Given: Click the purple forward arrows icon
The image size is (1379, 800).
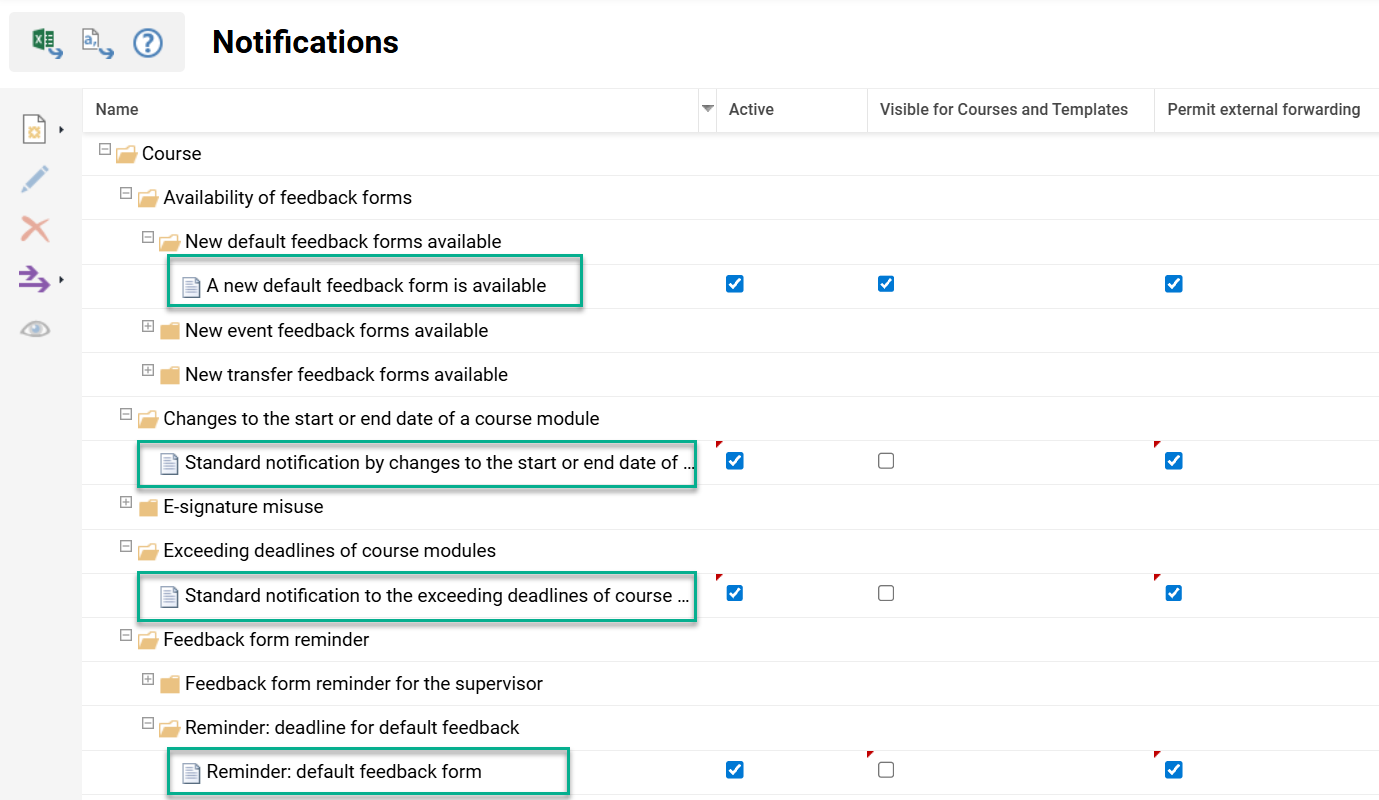Looking at the screenshot, I should (x=32, y=278).
